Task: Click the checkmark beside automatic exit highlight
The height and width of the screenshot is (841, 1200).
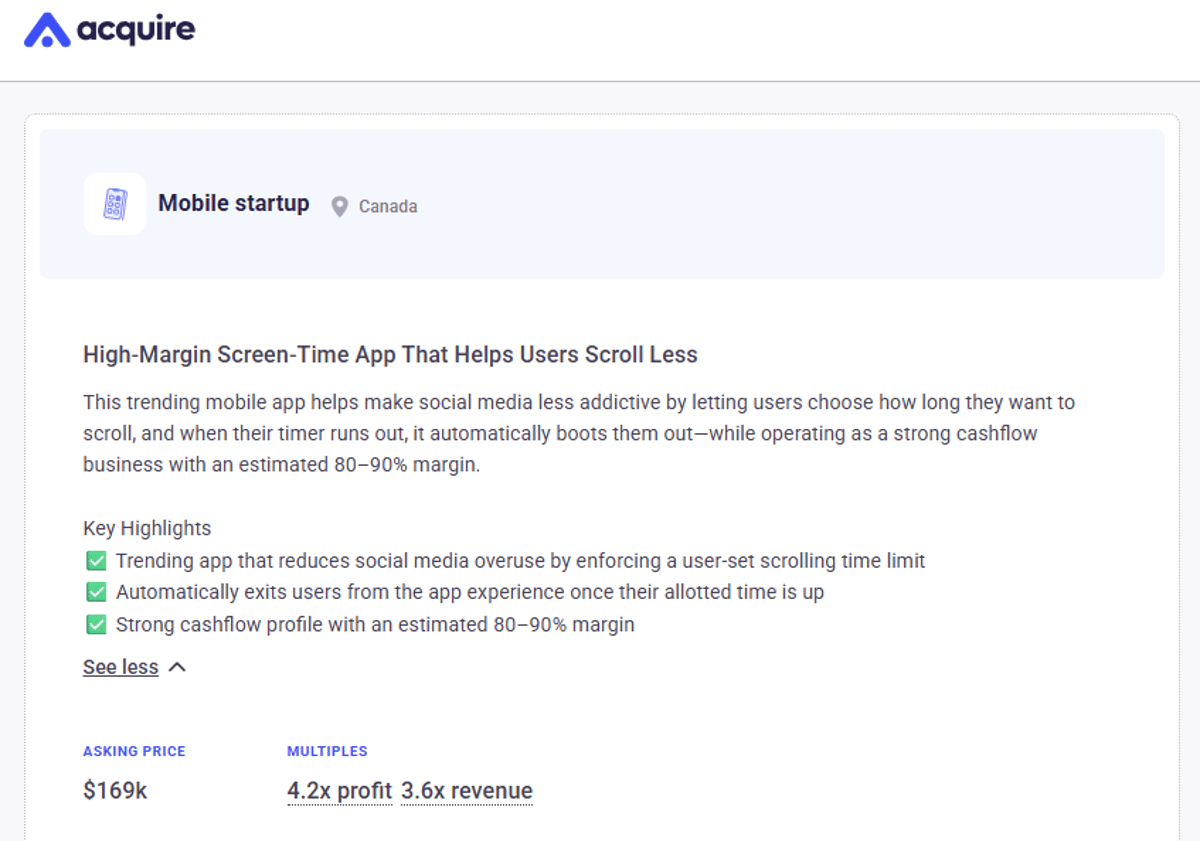Action: point(96,592)
